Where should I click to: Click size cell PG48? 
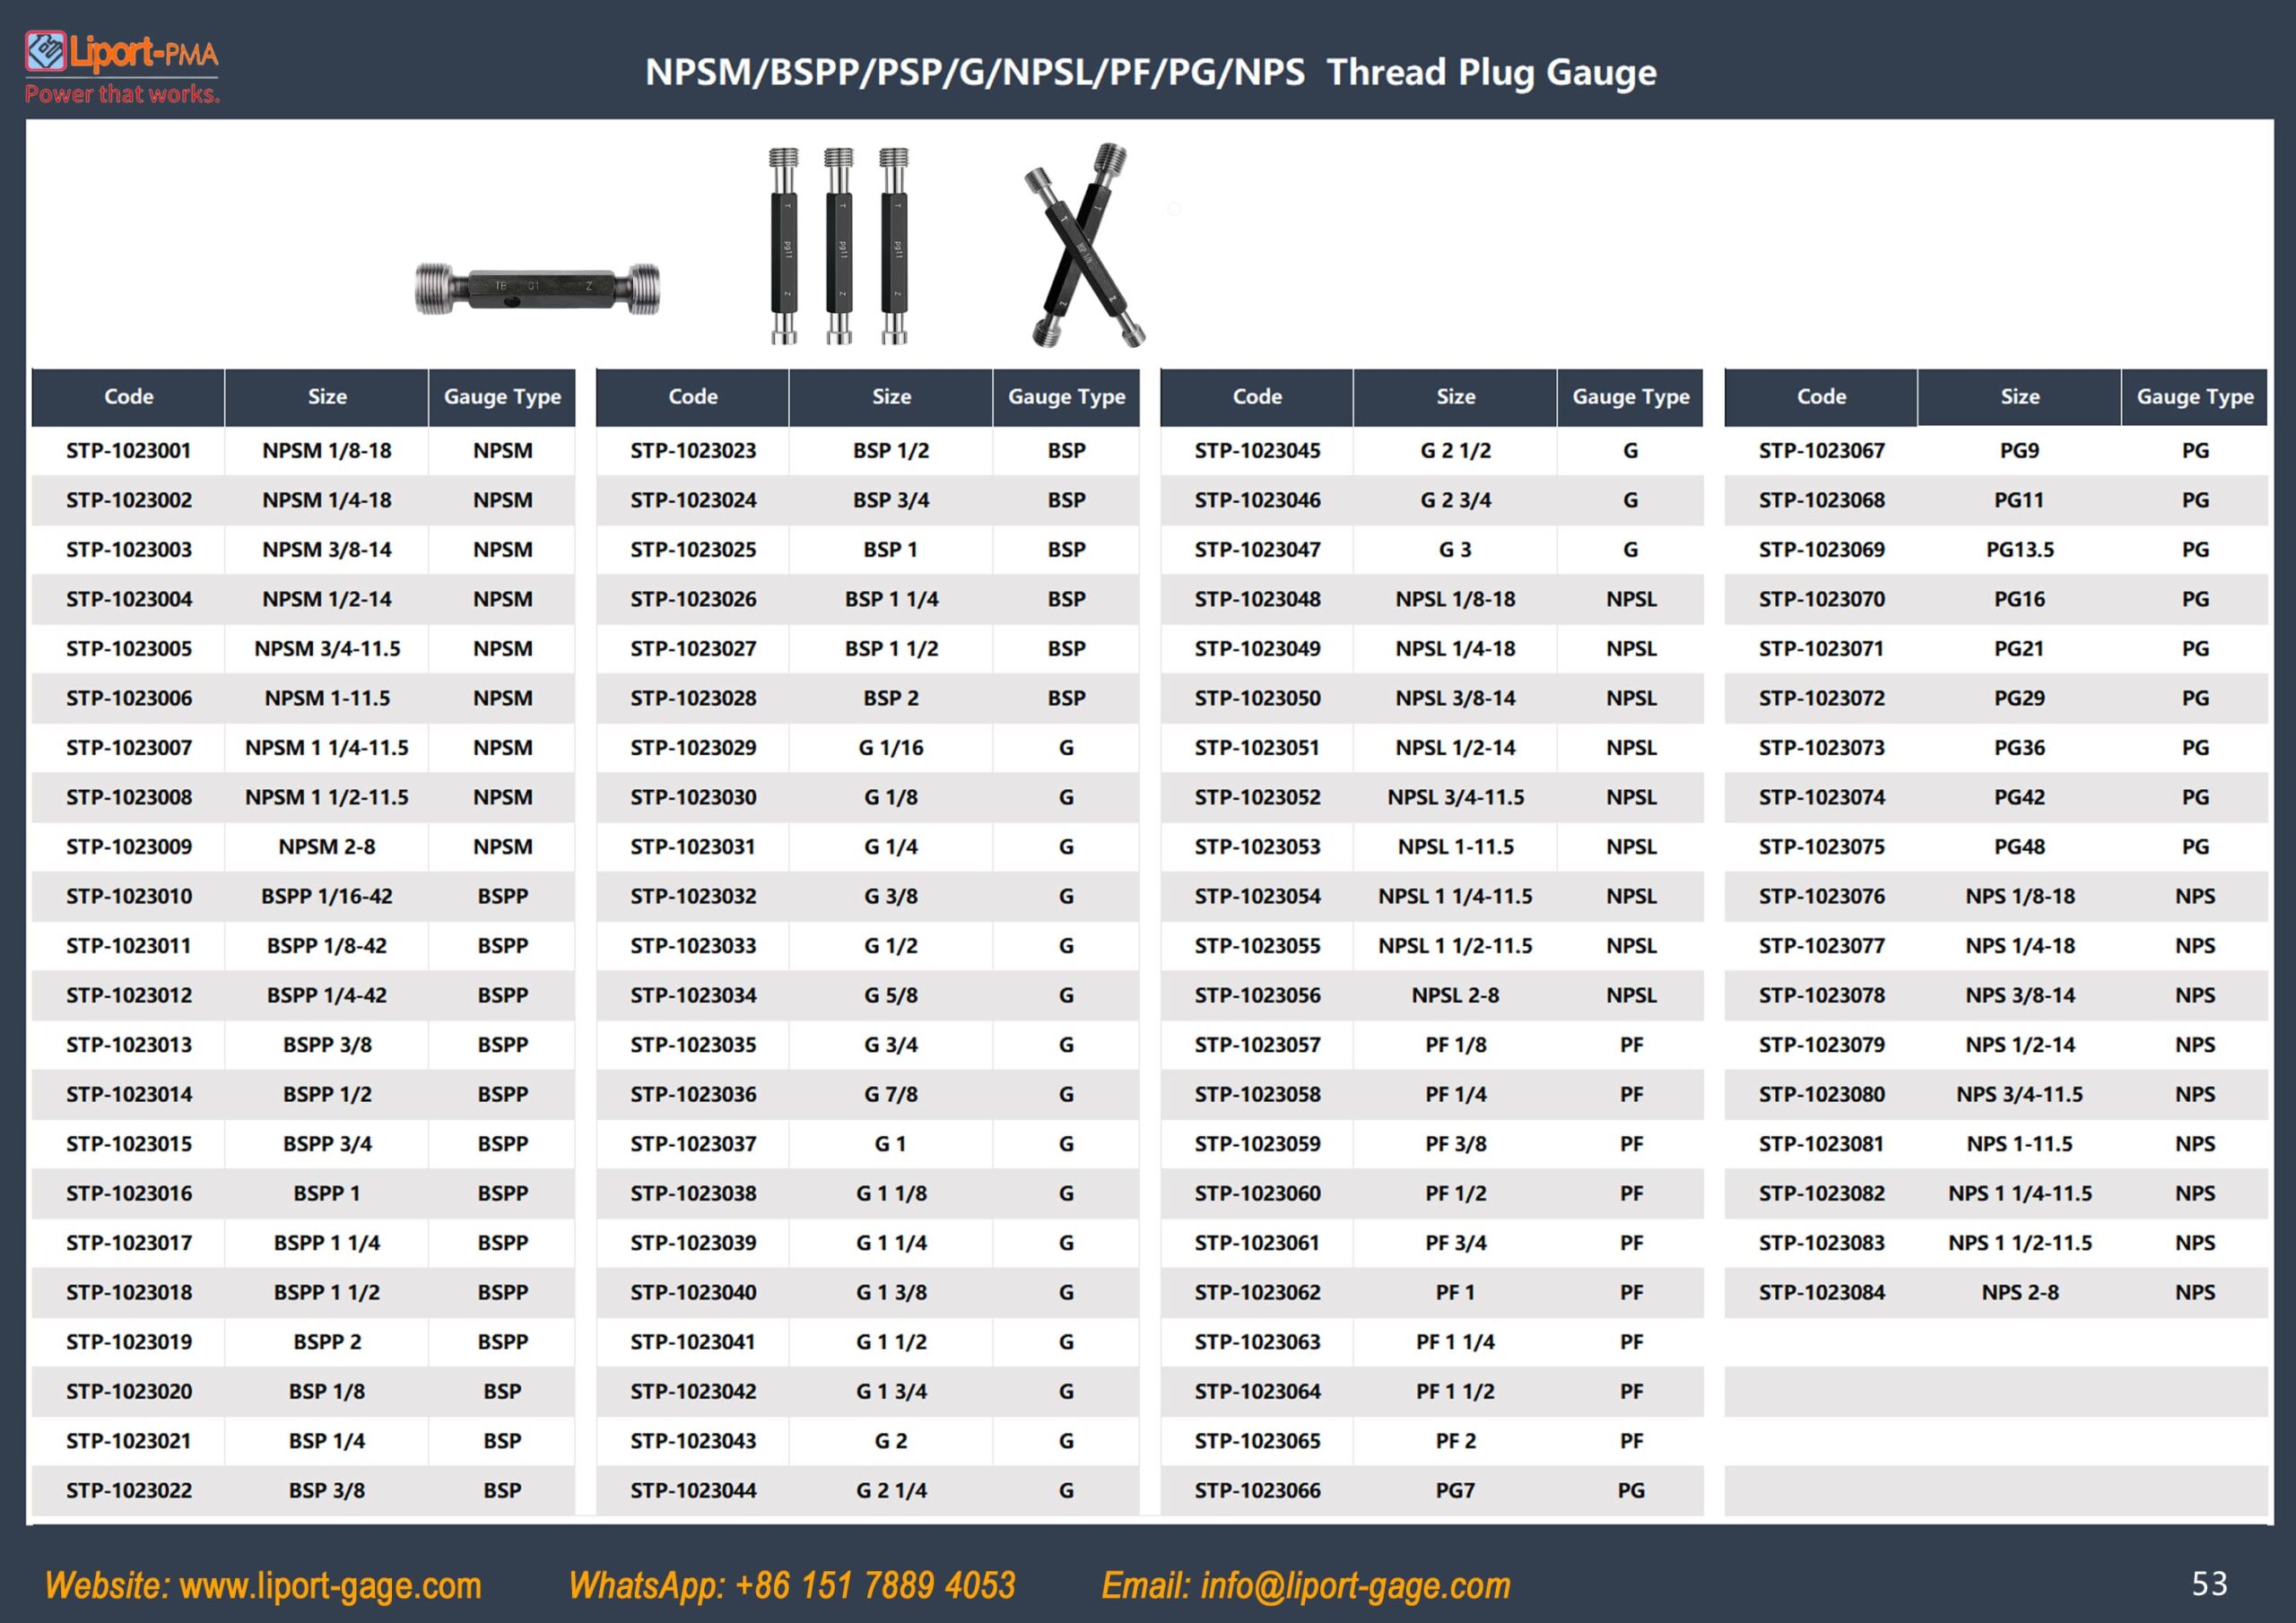point(2020,847)
